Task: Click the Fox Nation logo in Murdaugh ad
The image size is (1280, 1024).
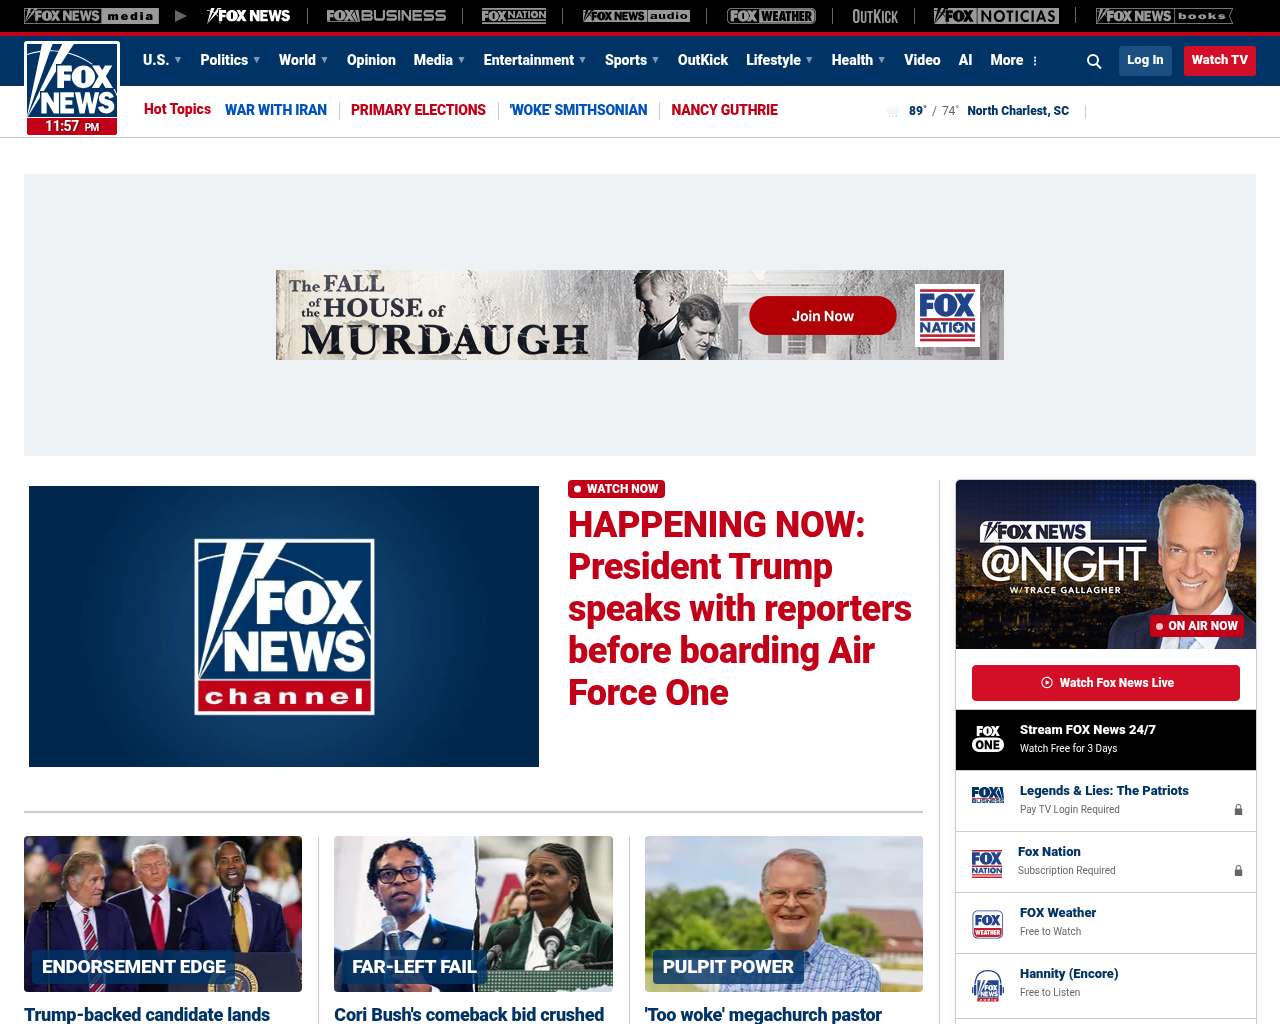Action: [x=947, y=315]
